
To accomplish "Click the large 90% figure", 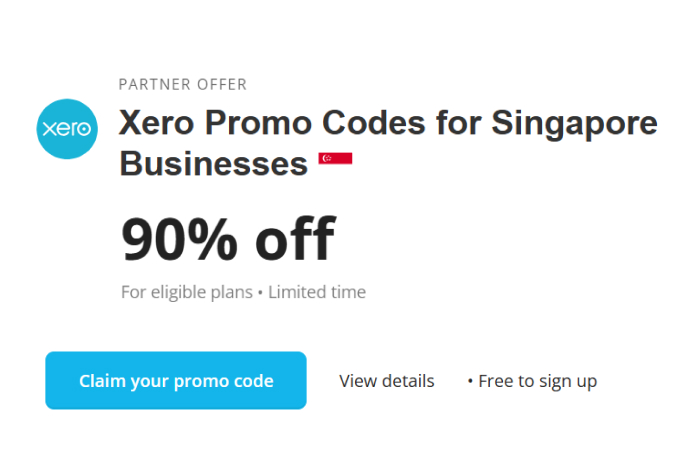I will 181,240.
